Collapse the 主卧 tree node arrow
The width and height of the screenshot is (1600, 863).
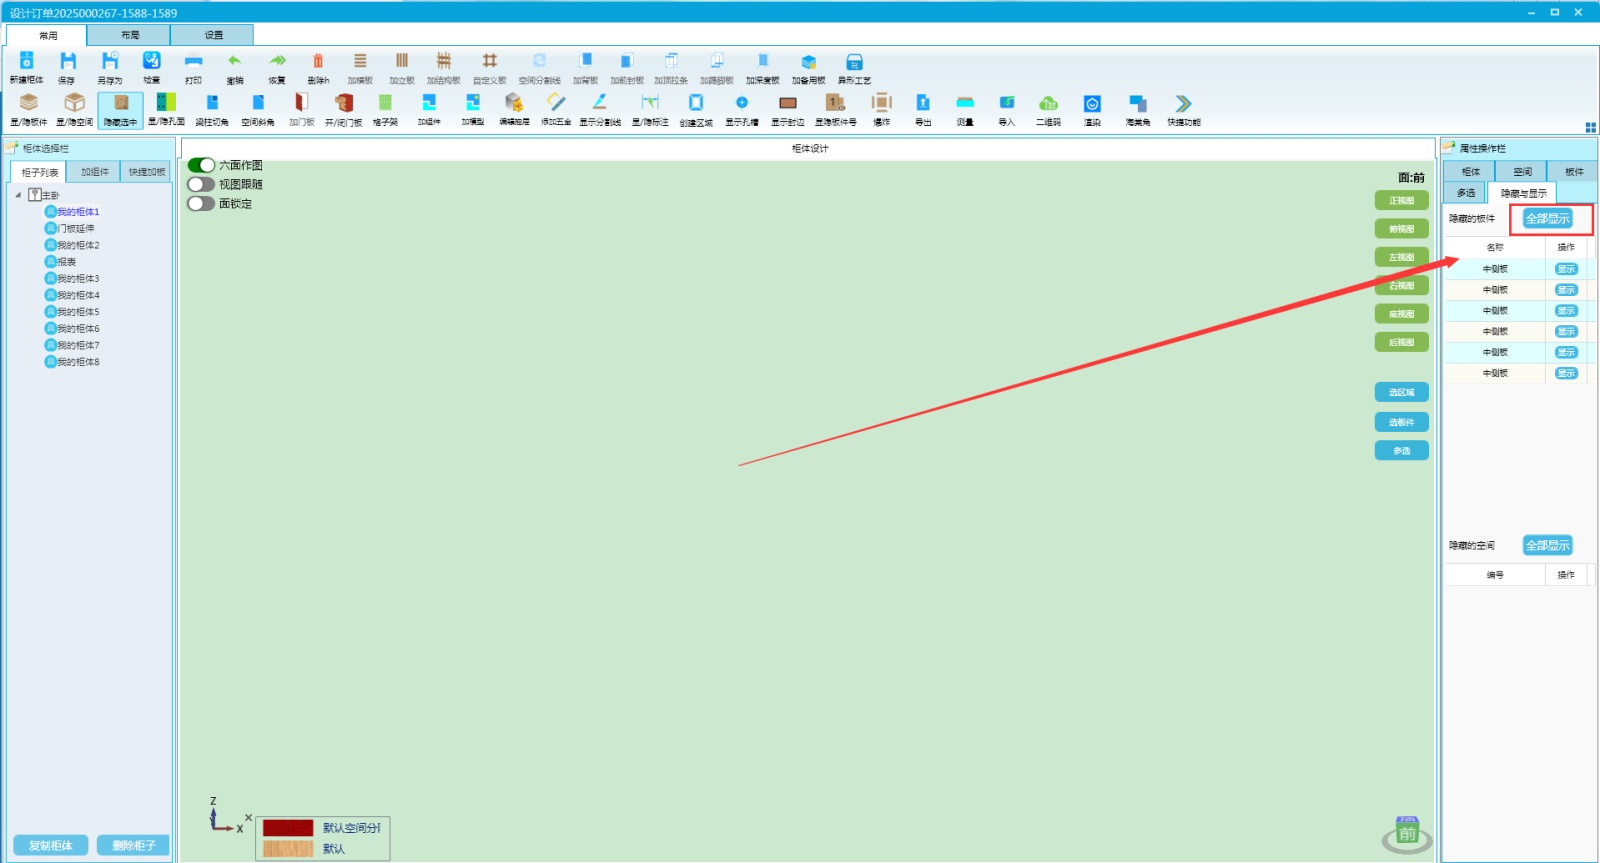pyautogui.click(x=18, y=195)
